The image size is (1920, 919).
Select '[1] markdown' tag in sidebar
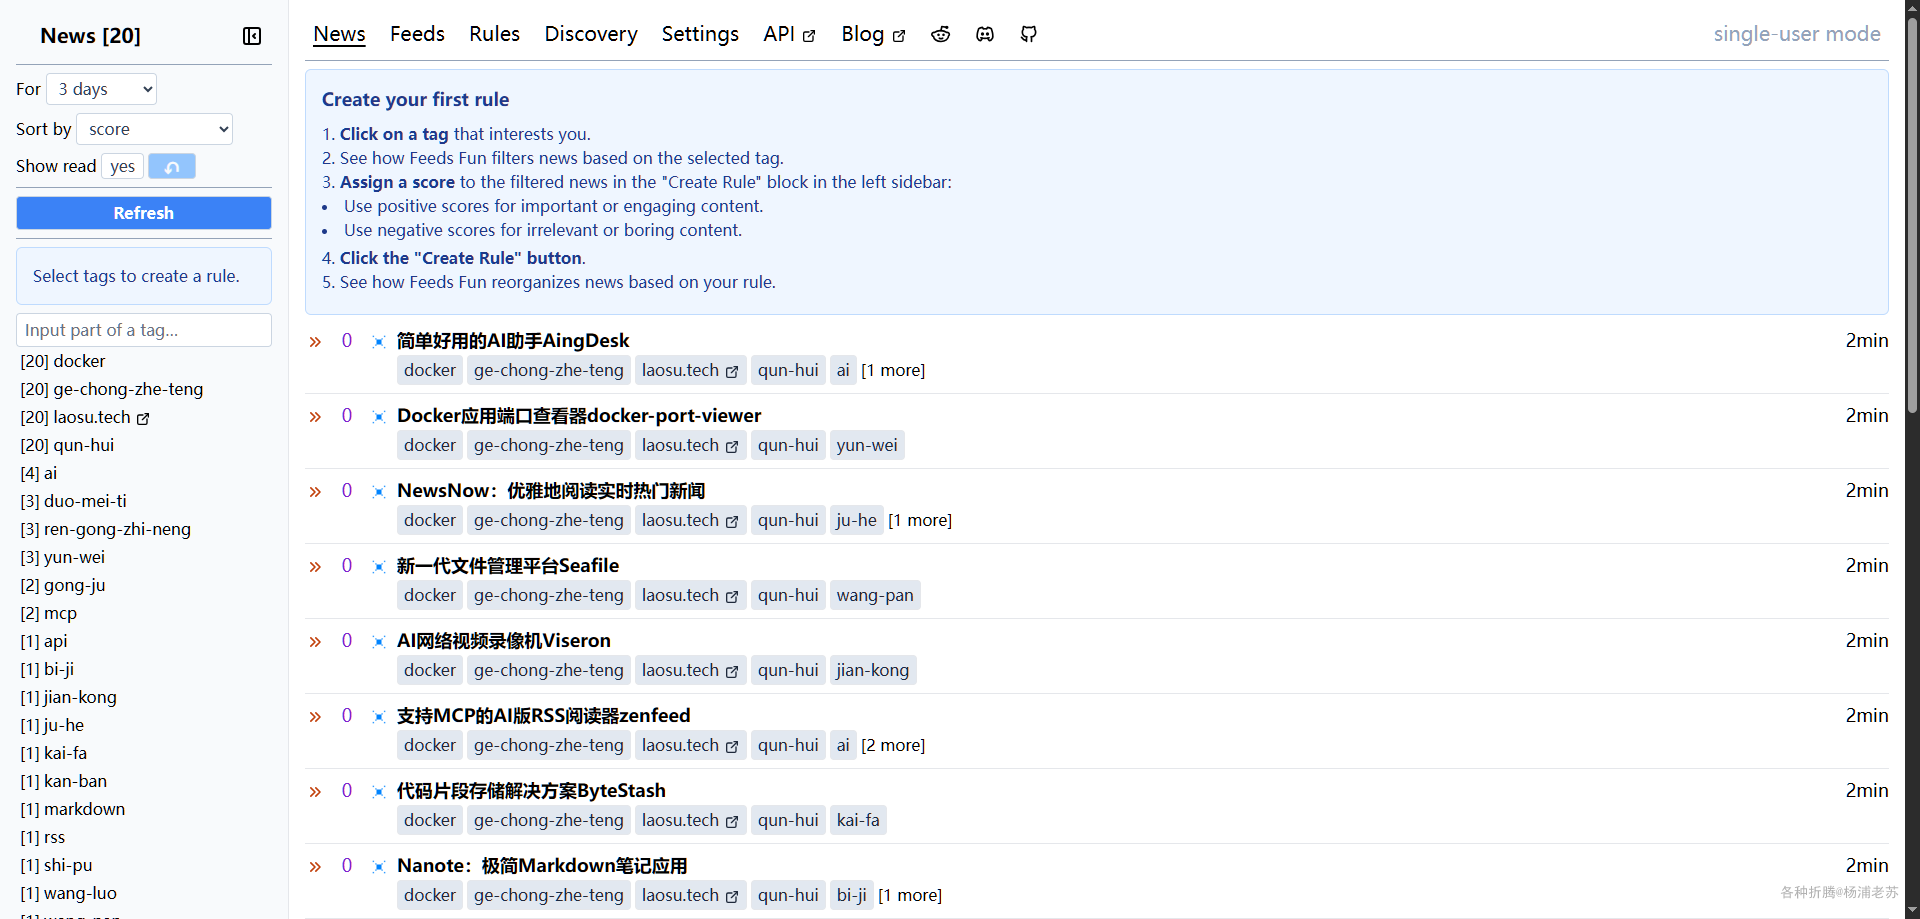(x=73, y=809)
